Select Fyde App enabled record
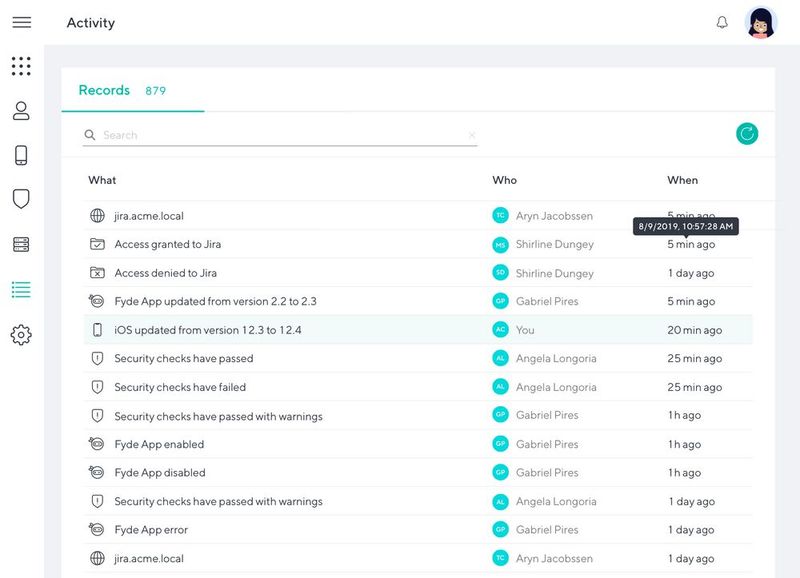Viewport: 800px width, 578px height. (418, 444)
